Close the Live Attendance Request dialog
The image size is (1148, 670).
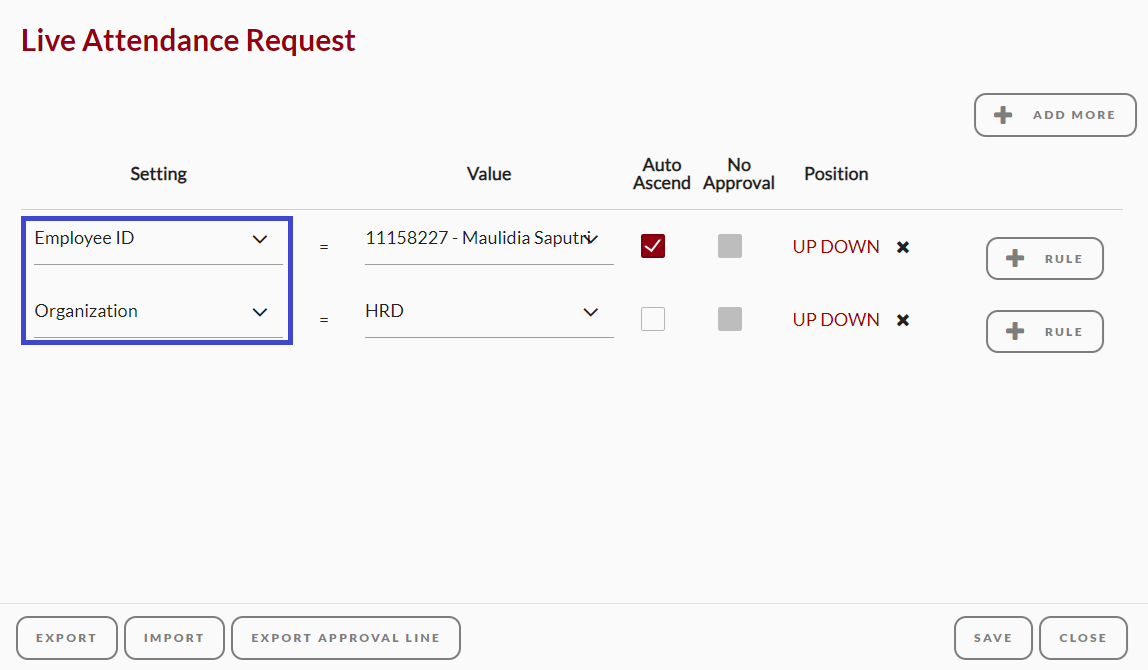[1083, 638]
